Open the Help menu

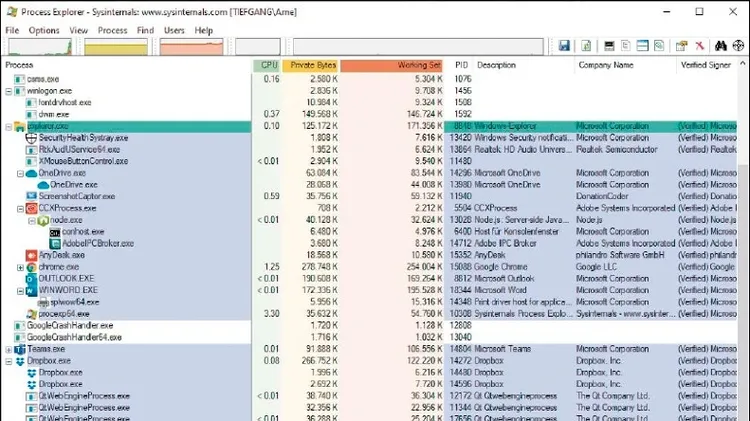tap(203, 30)
